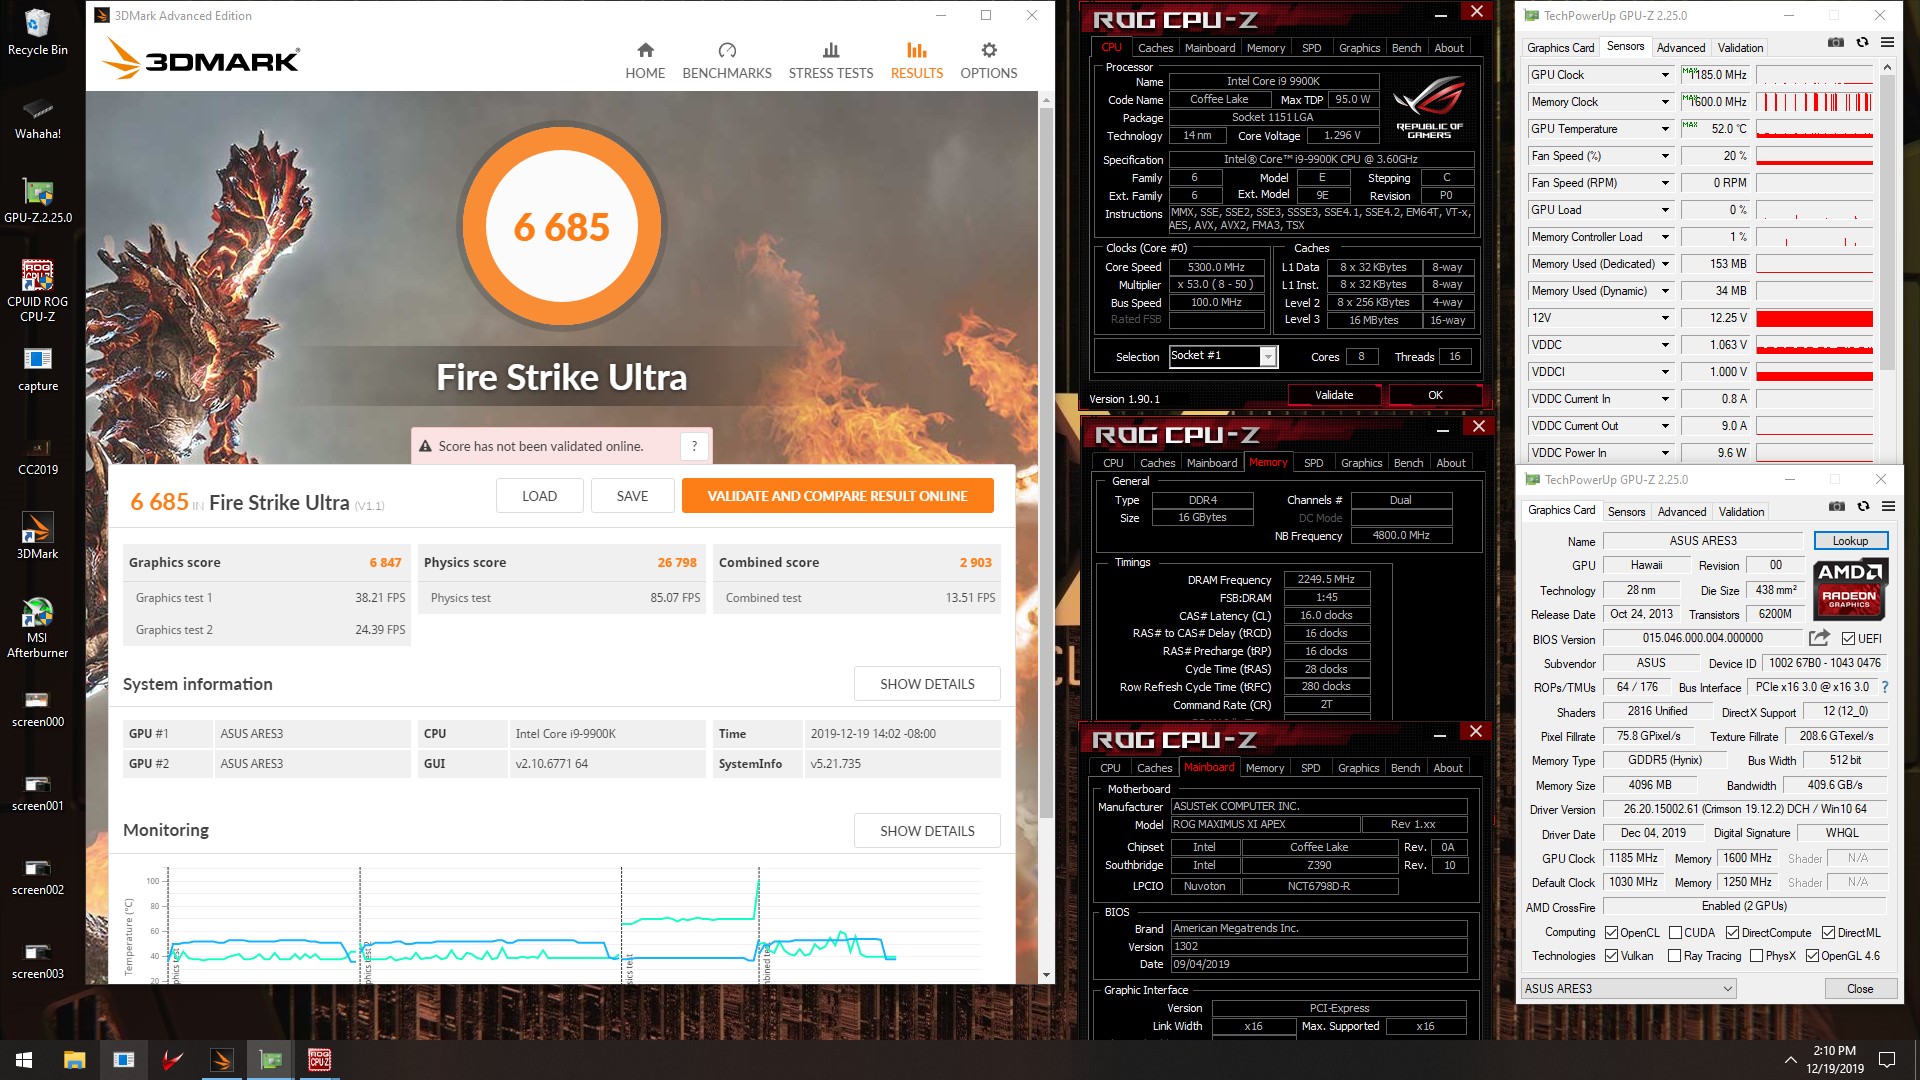
Task: Show hidden system tray icons chevron
Action: (1790, 1060)
